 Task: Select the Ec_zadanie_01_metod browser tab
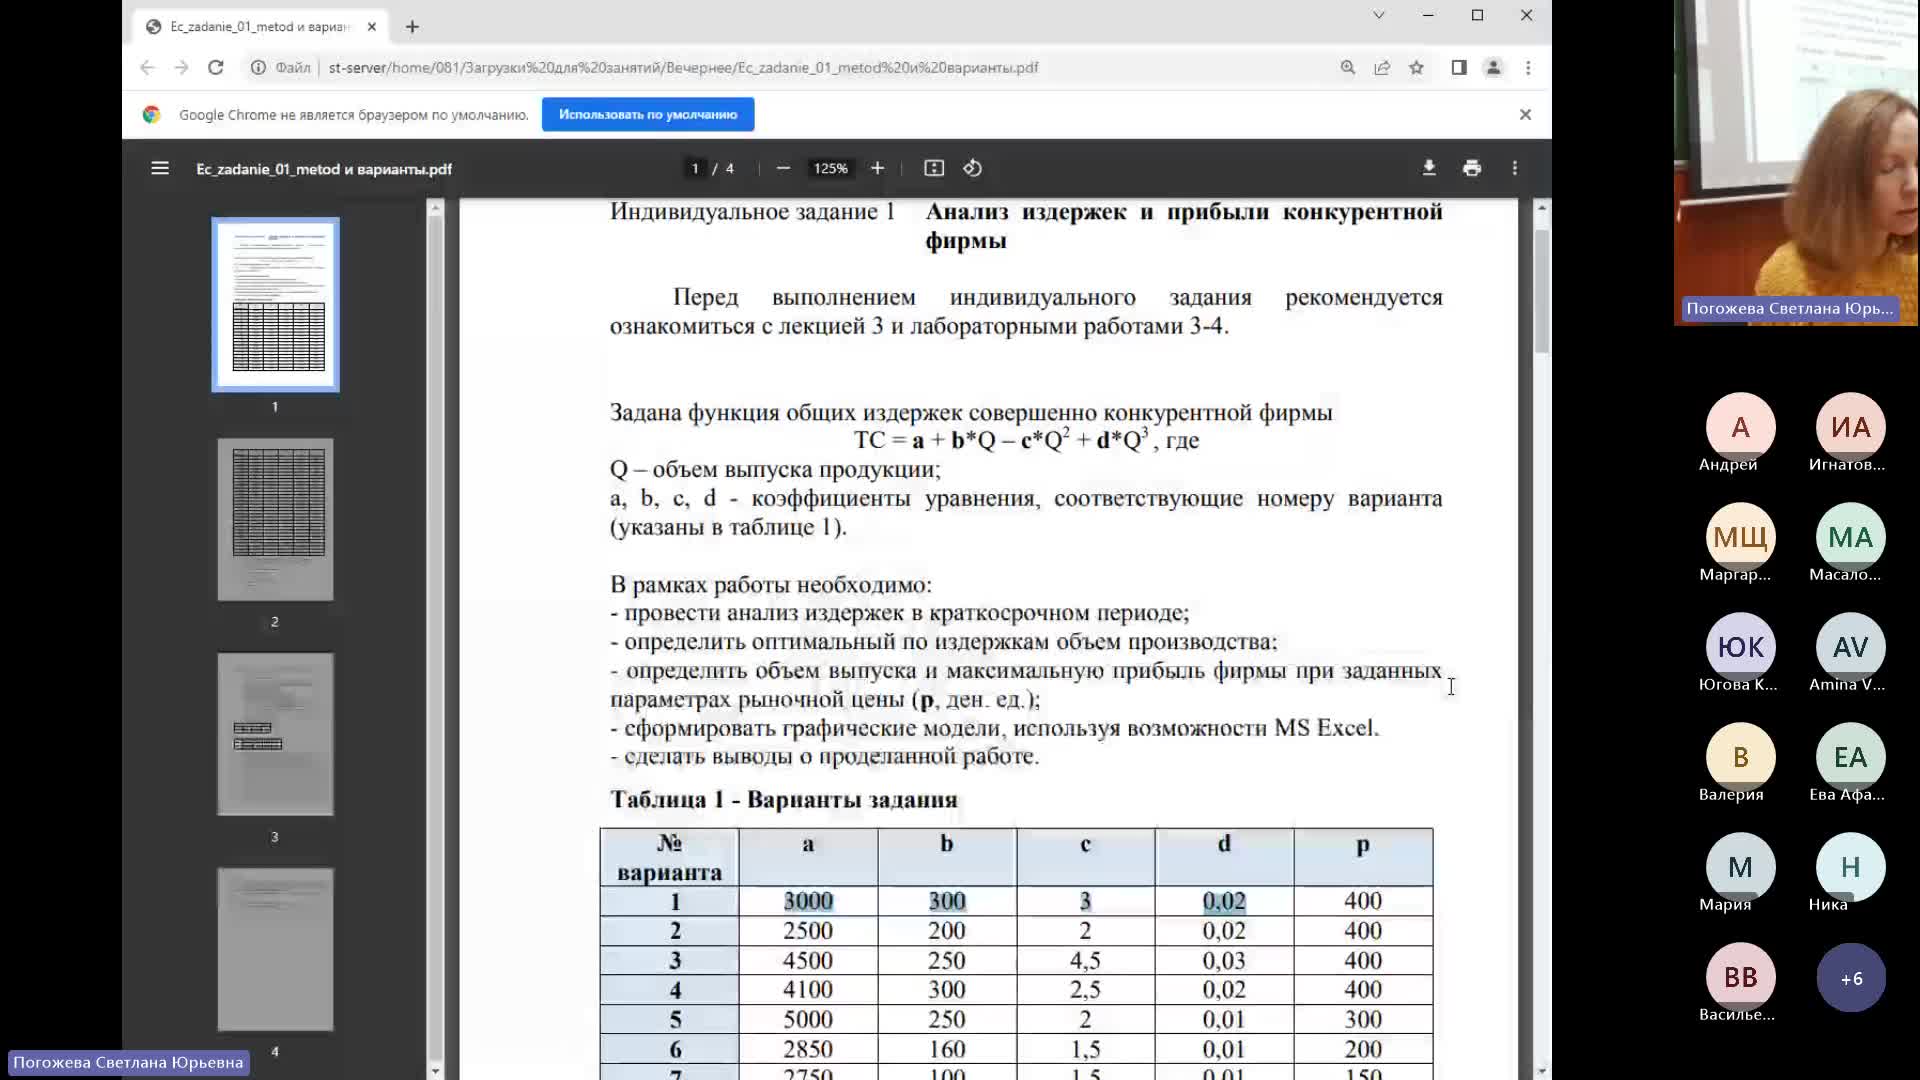point(260,27)
